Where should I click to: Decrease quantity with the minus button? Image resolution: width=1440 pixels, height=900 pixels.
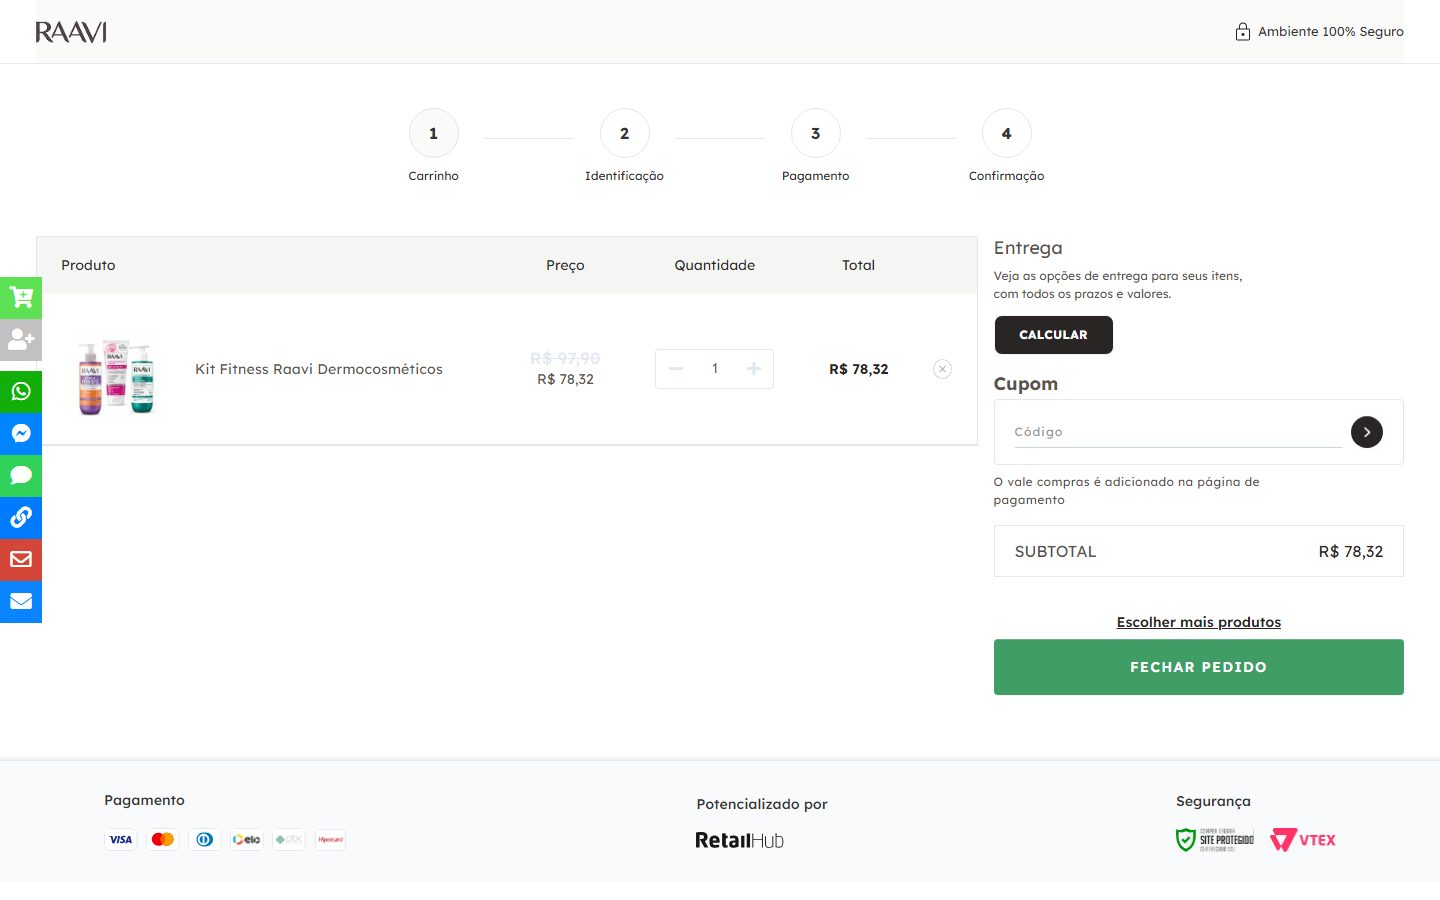[x=676, y=369]
